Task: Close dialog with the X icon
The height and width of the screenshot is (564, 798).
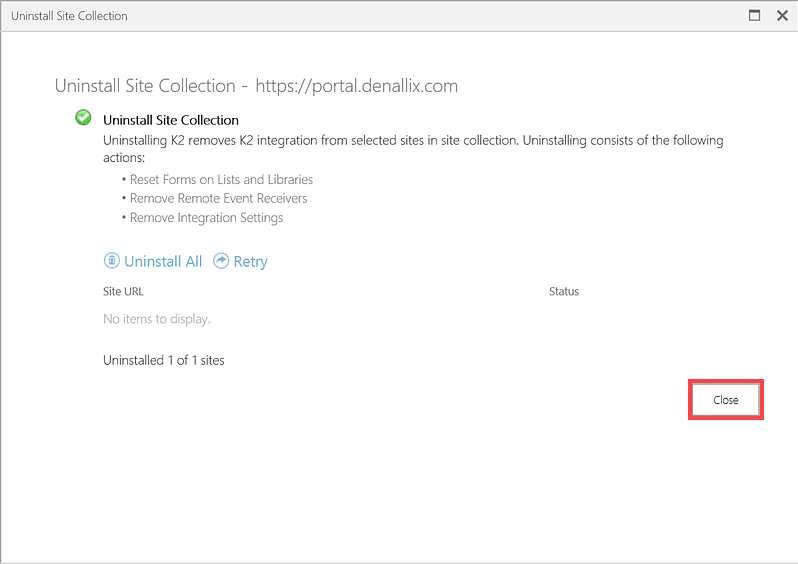Action: (x=782, y=15)
